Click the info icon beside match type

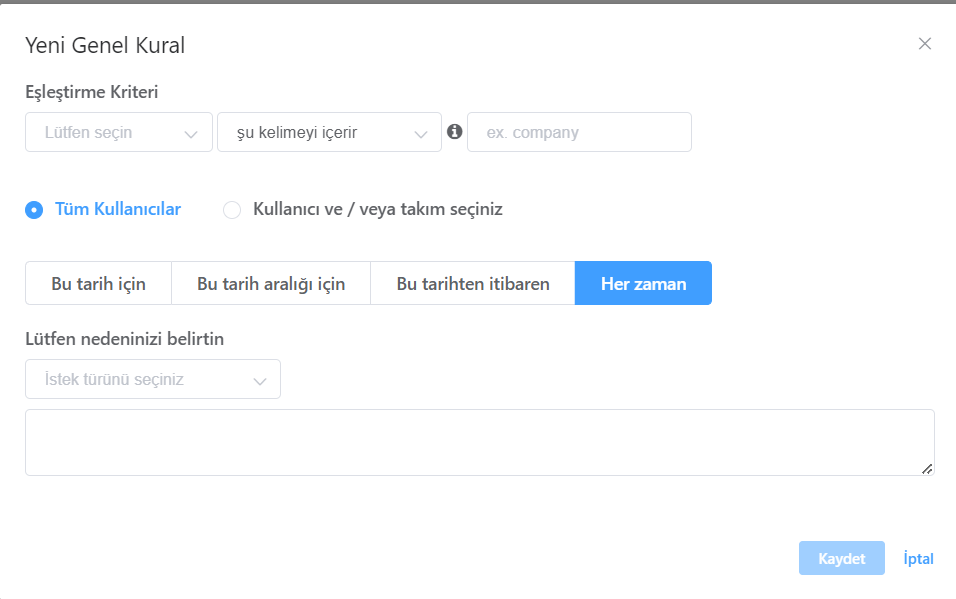pos(455,131)
